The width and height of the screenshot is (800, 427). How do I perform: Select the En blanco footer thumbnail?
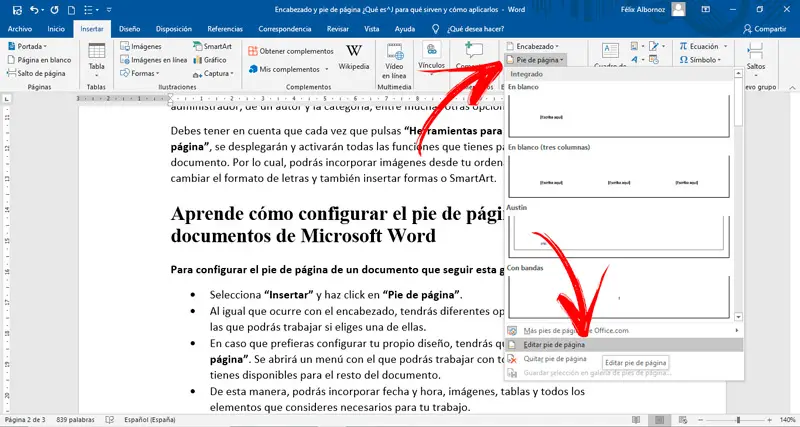(x=619, y=116)
